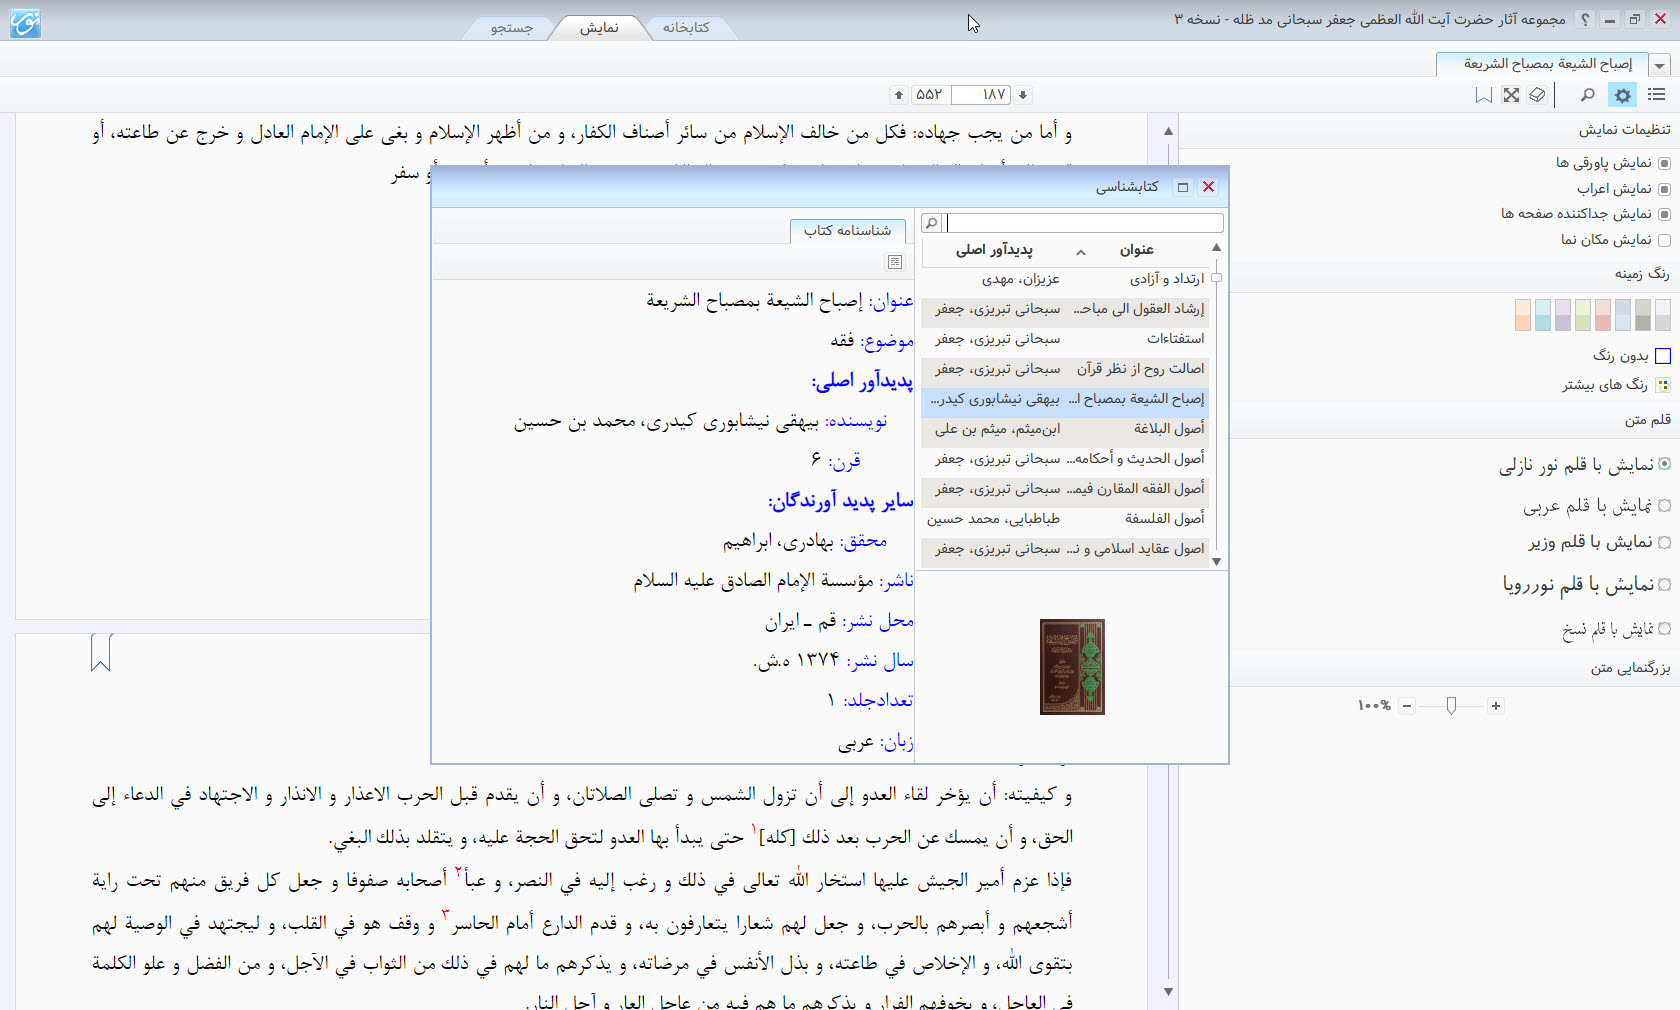Image resolution: width=1680 pixels, height=1010 pixels.
Task: Pick the peach background color swatch
Action: (x=1522, y=315)
